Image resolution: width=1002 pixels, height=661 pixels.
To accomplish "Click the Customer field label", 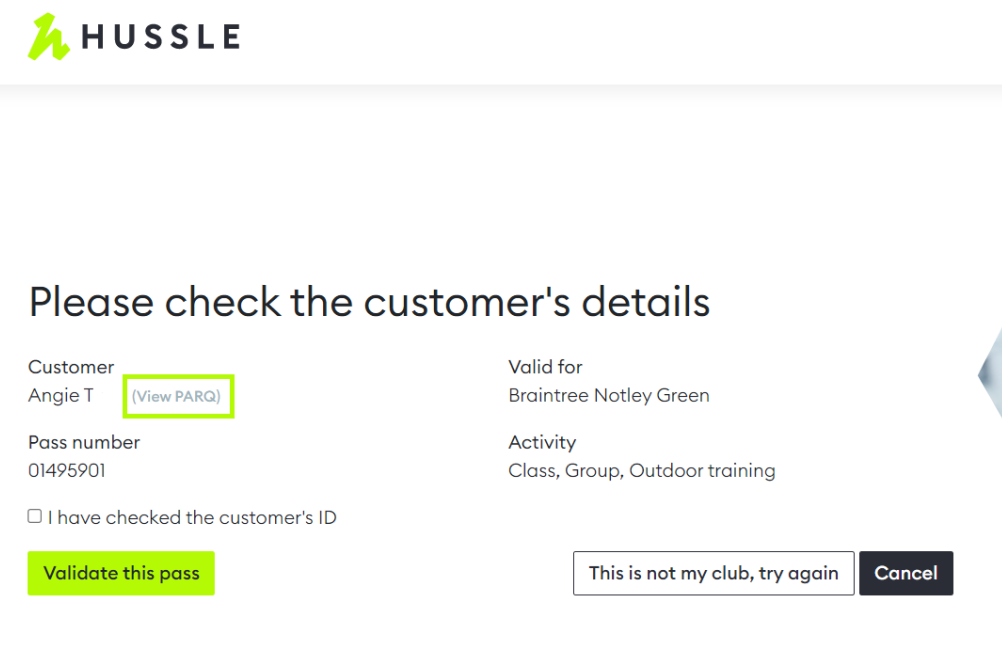I will pos(71,367).
